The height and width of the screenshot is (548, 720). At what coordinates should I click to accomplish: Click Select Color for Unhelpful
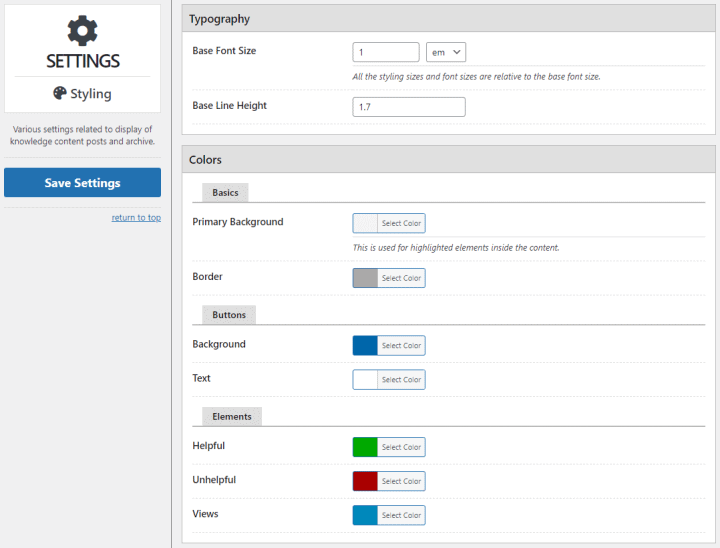(401, 481)
